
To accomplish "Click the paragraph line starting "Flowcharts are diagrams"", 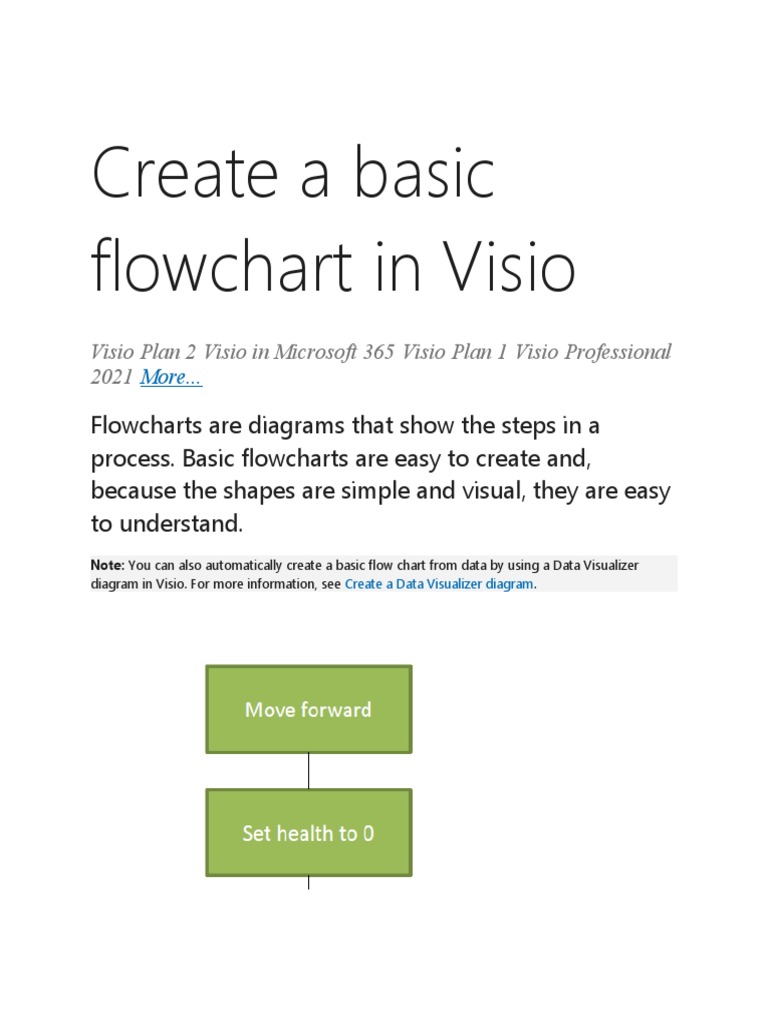I will tap(345, 425).
